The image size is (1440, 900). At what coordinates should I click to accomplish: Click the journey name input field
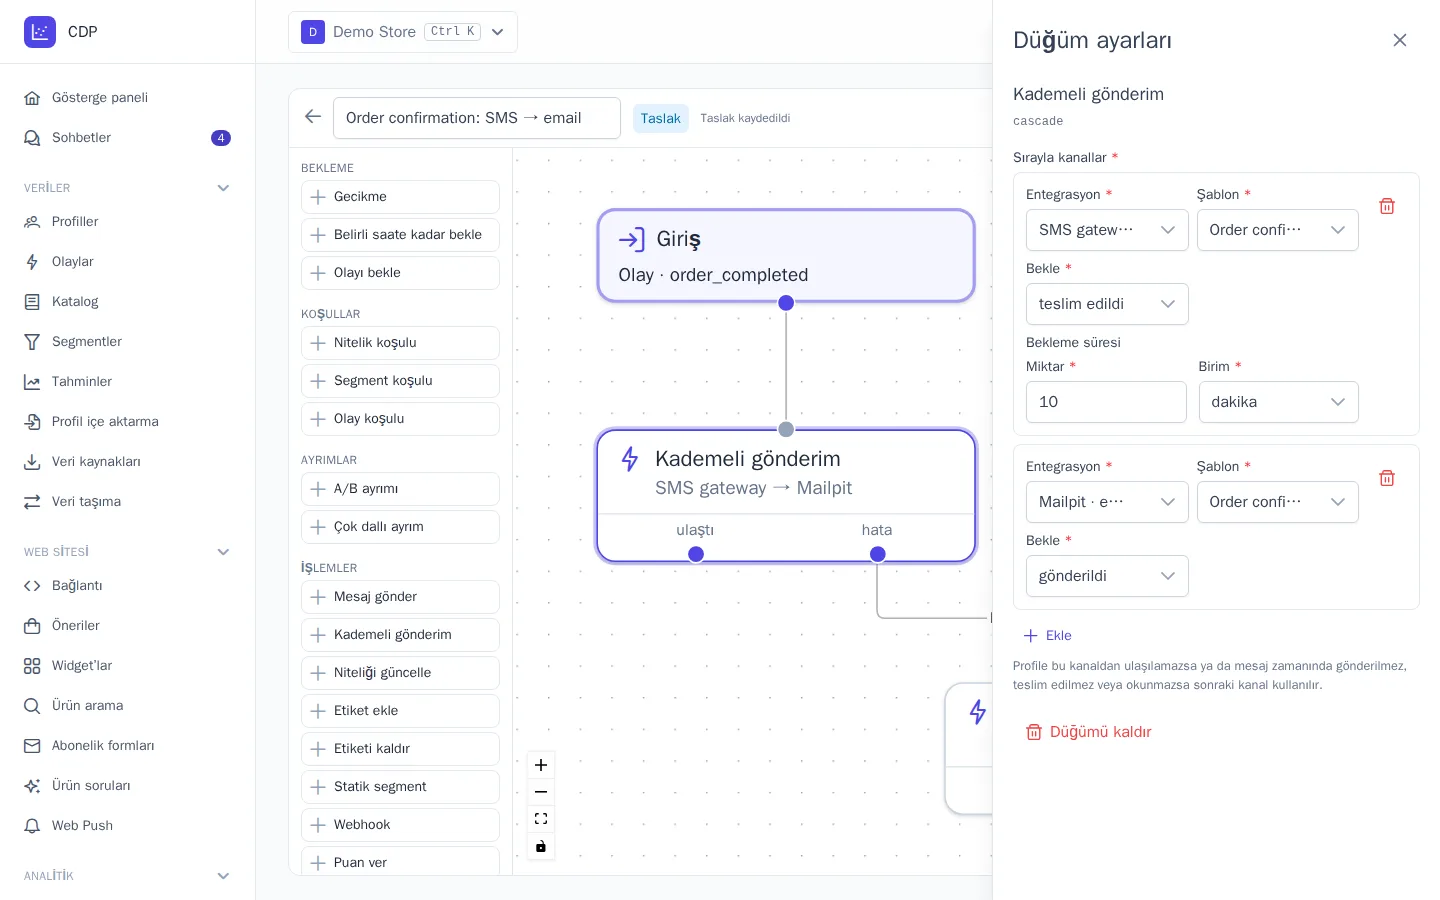[x=476, y=118]
